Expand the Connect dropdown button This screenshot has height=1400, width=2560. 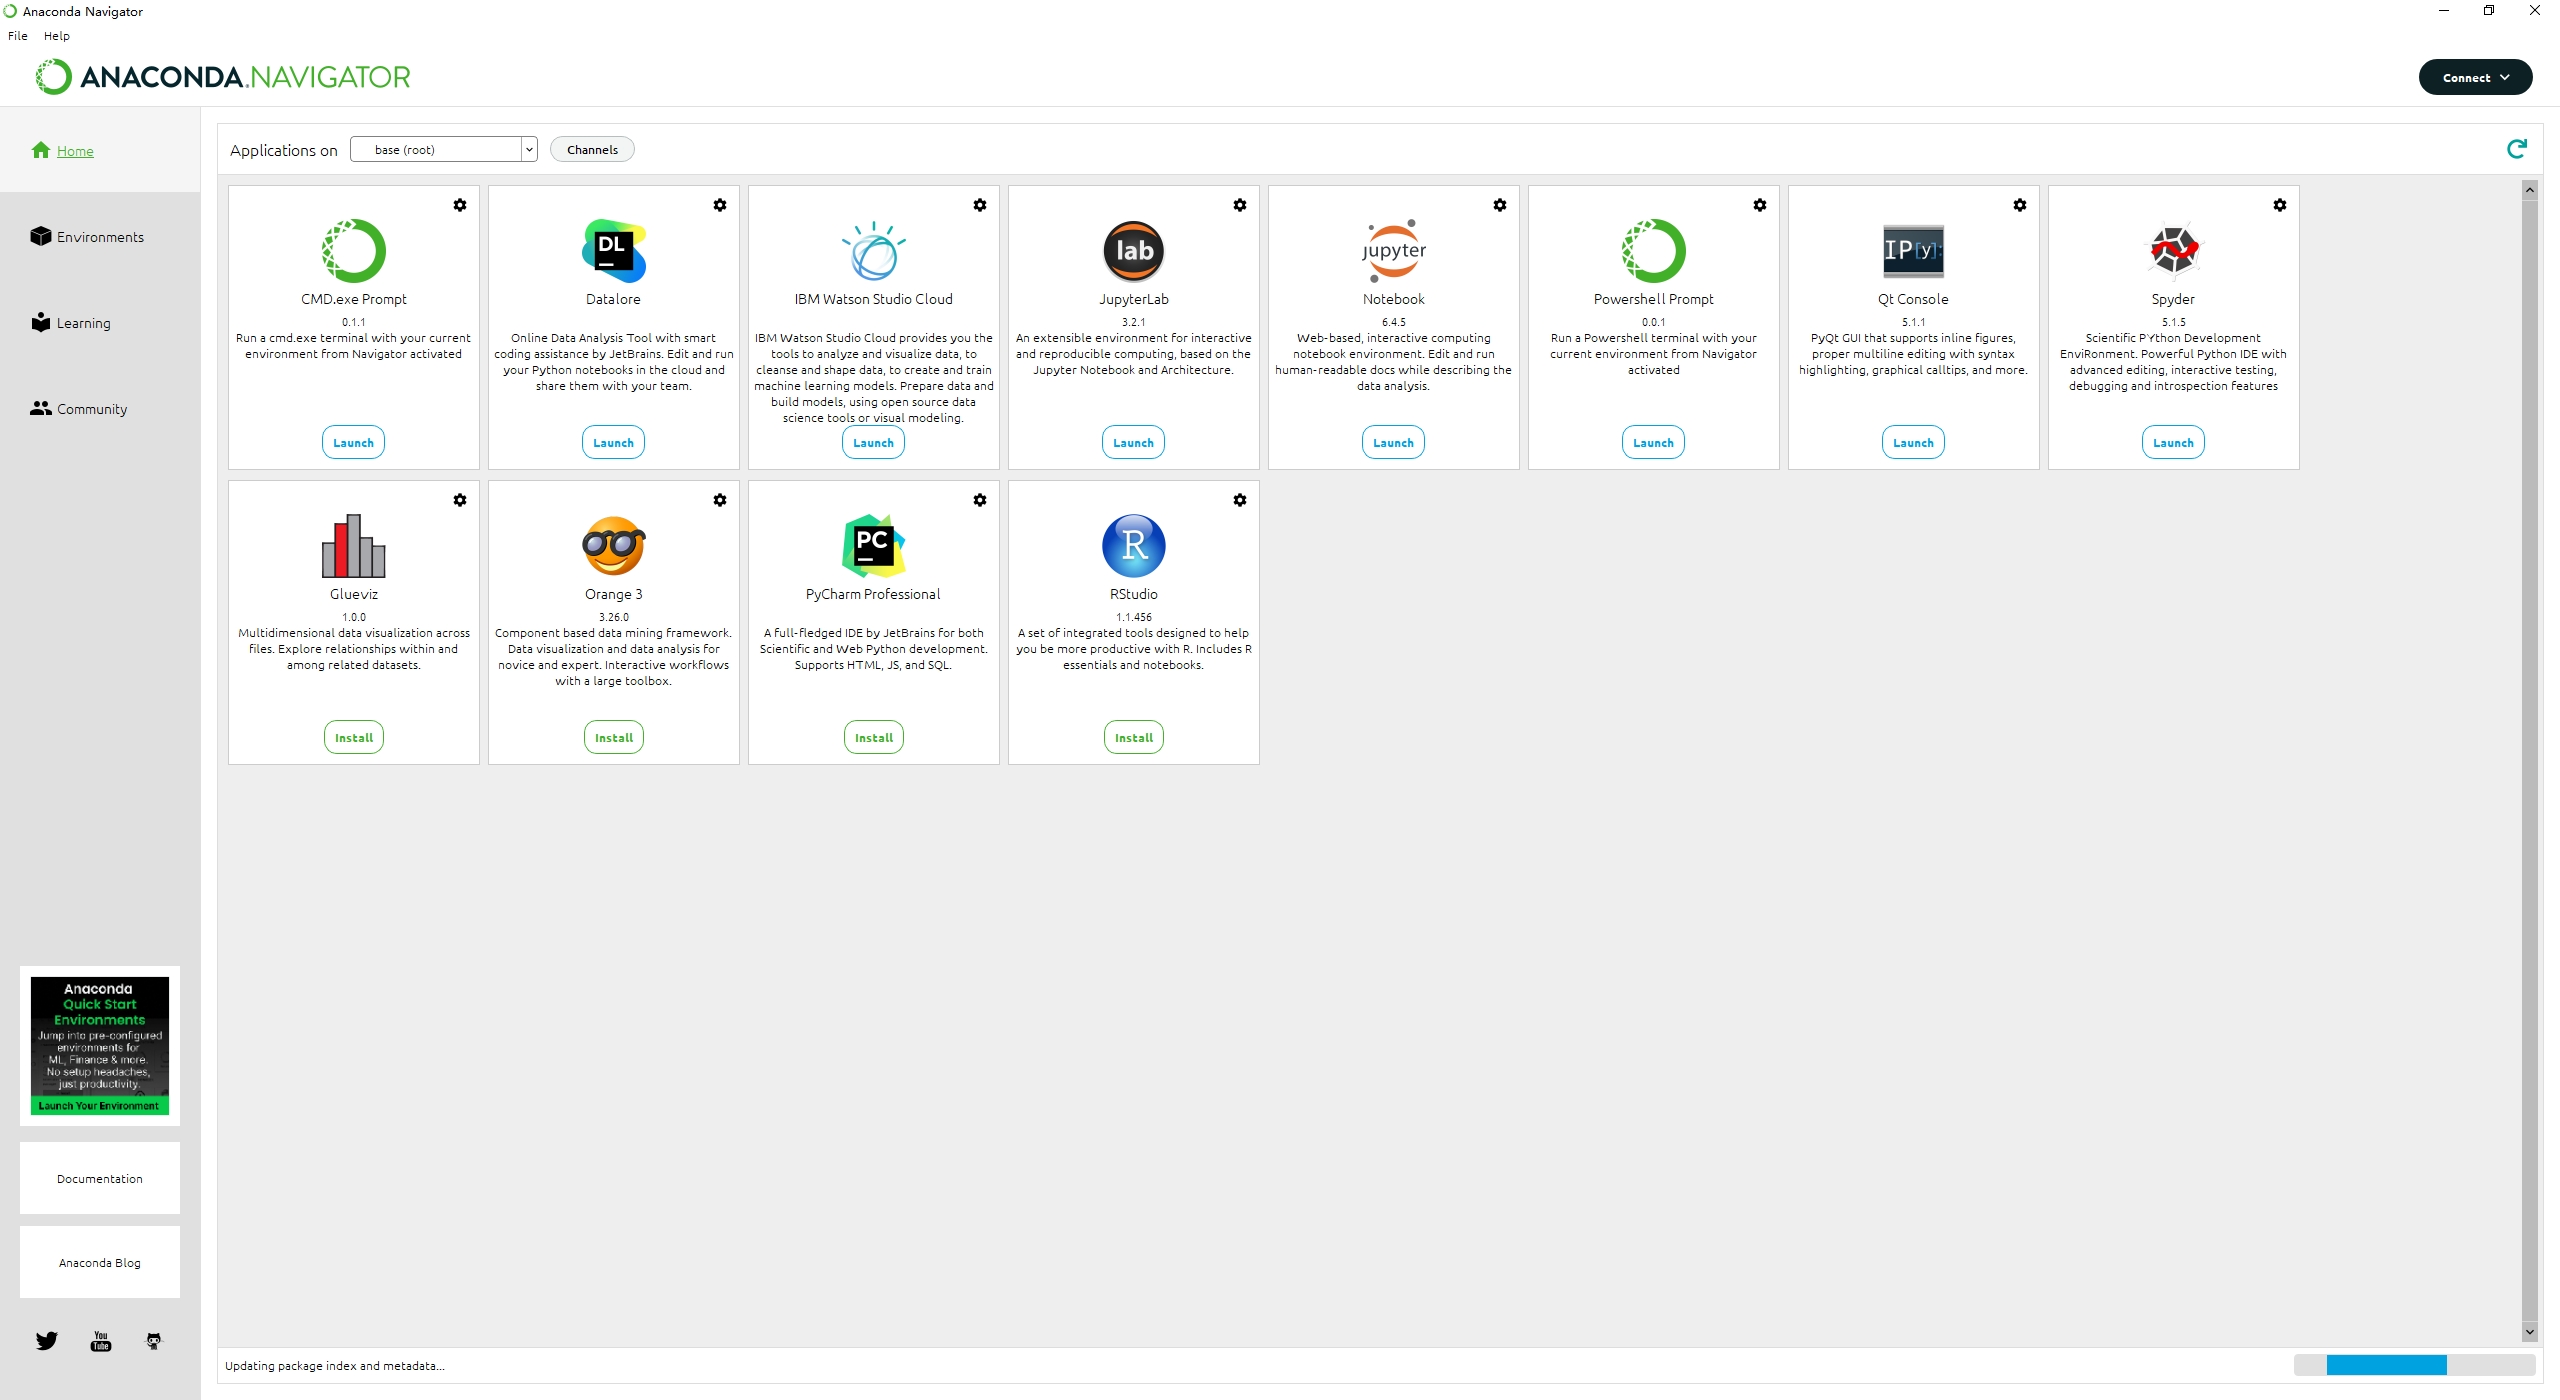[2475, 77]
